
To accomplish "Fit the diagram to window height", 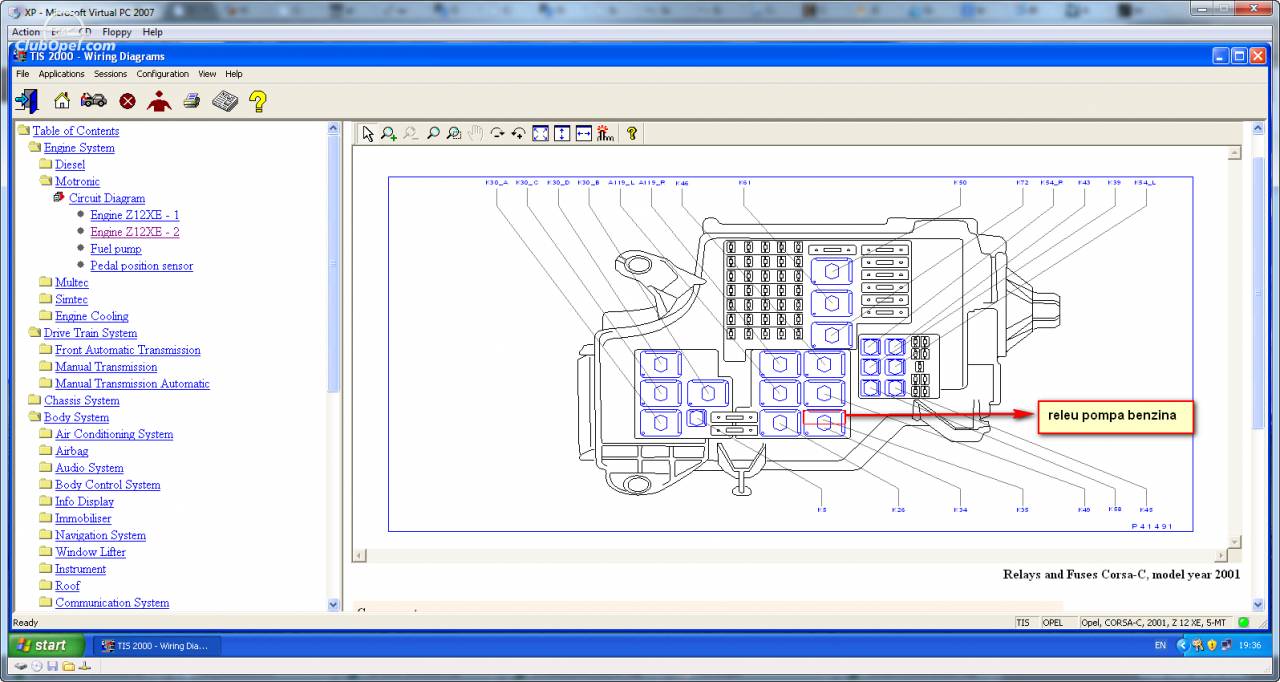I will click(x=562, y=133).
